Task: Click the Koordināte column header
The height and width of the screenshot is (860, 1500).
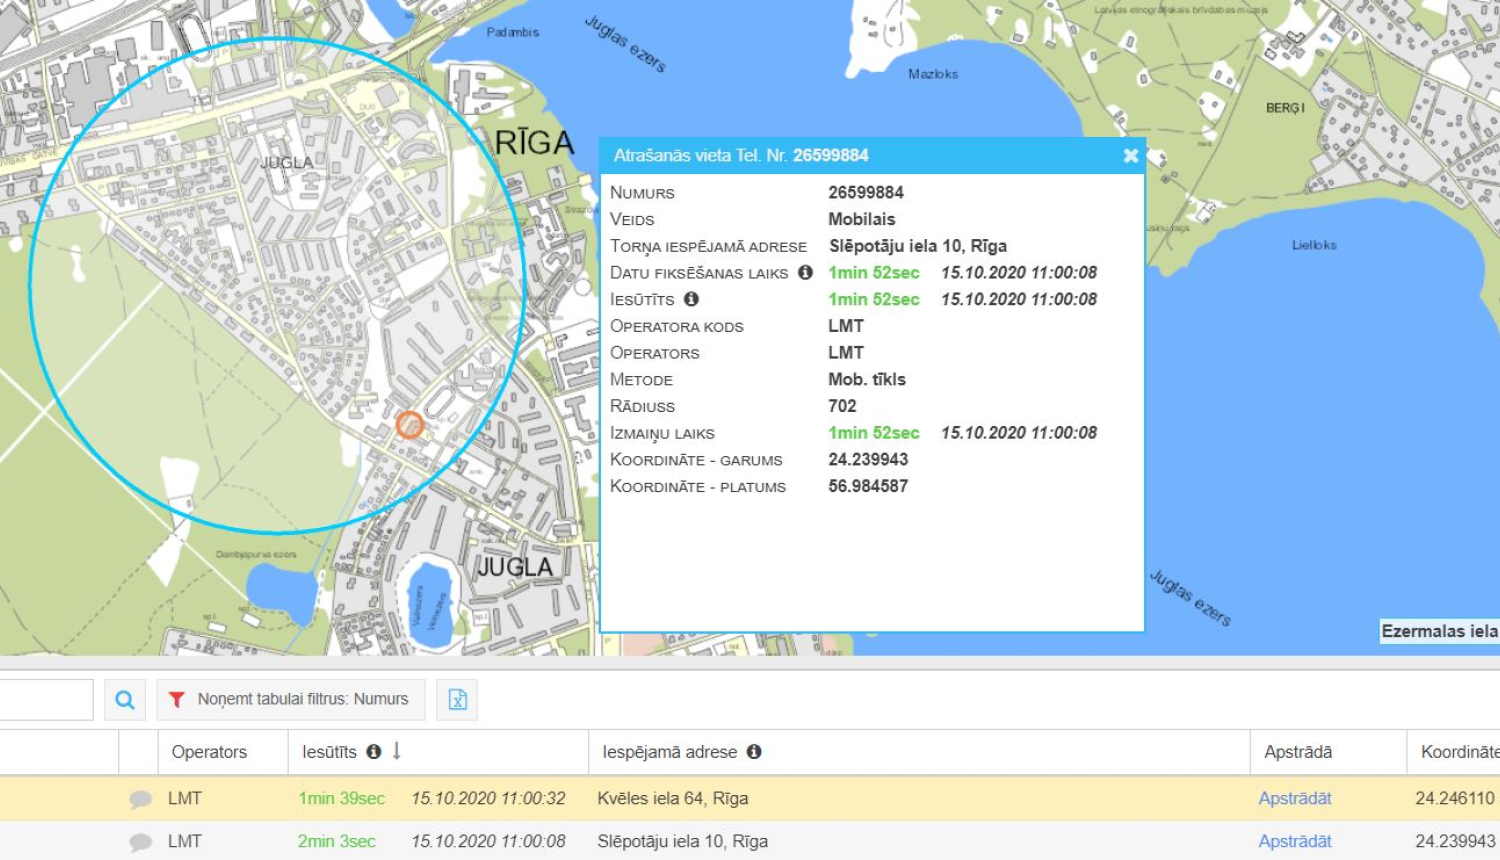Action: (x=1459, y=752)
